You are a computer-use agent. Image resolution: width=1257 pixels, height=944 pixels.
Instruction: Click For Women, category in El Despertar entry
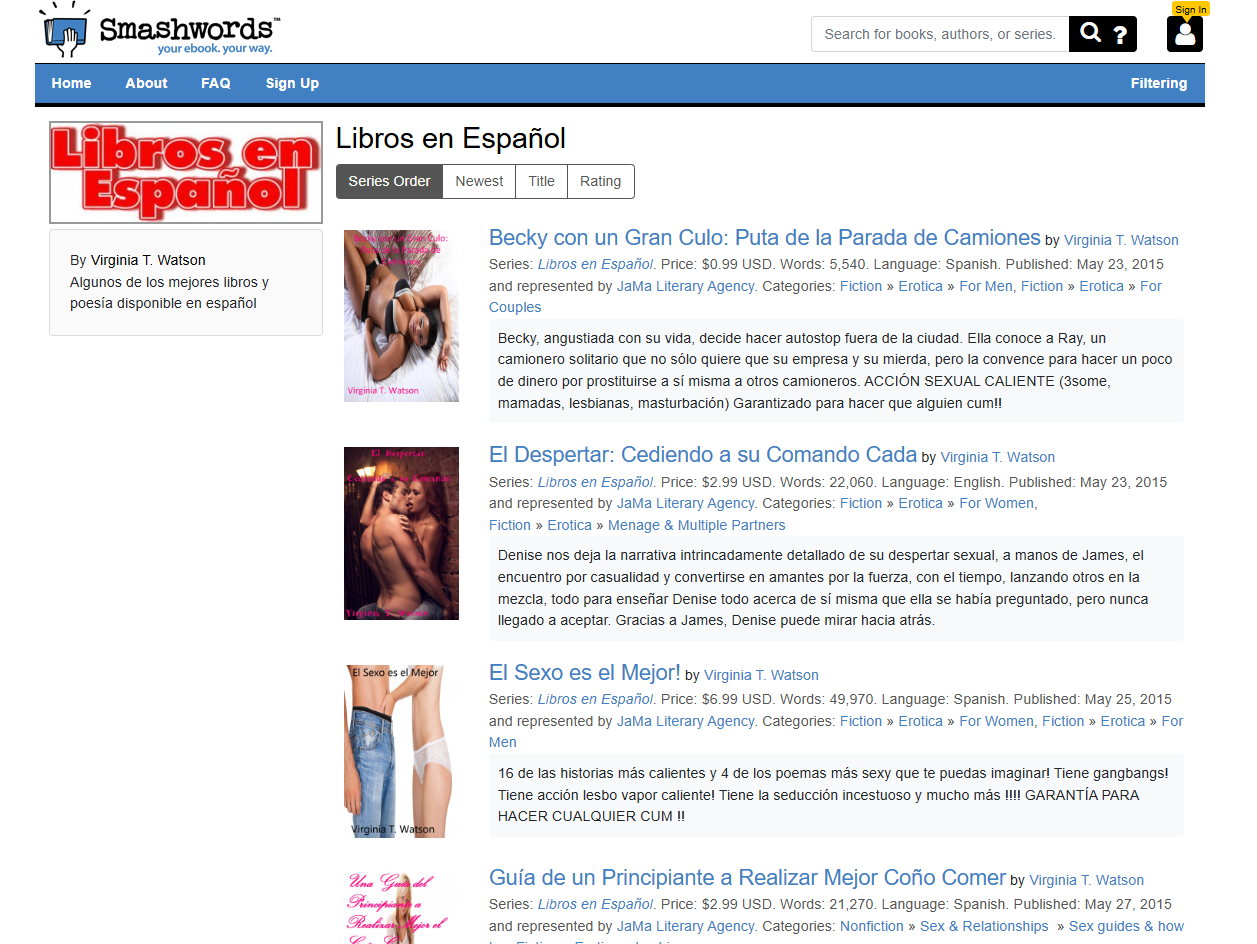[x=998, y=503]
